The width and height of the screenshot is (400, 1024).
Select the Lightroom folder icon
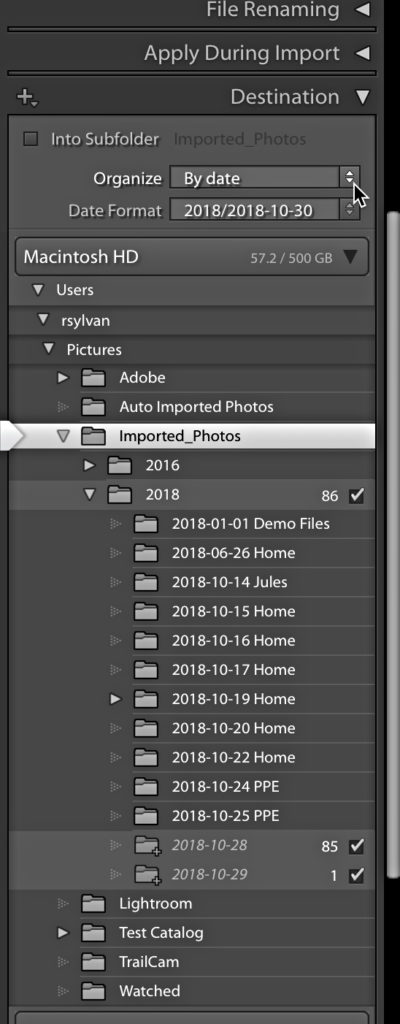[x=93, y=904]
